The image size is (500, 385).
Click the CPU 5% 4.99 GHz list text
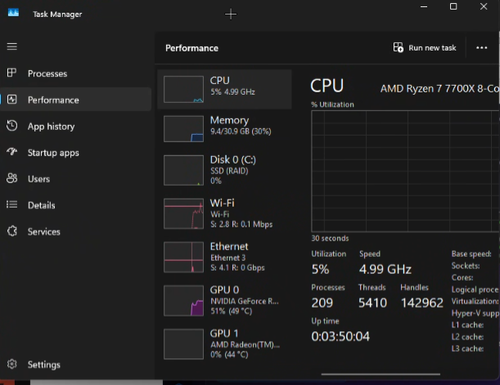click(x=233, y=92)
